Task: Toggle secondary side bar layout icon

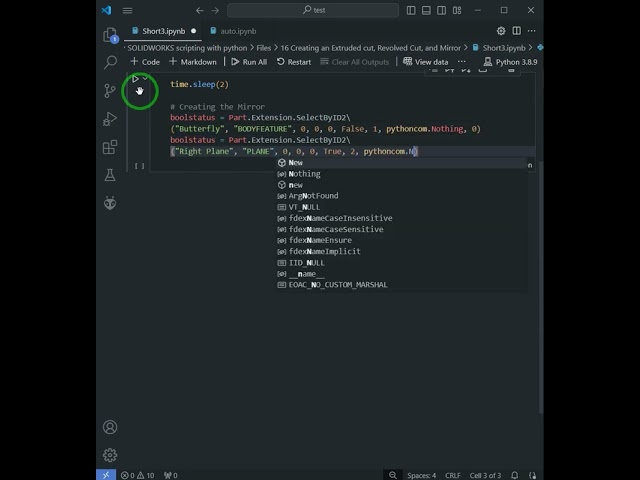Action: [x=441, y=10]
